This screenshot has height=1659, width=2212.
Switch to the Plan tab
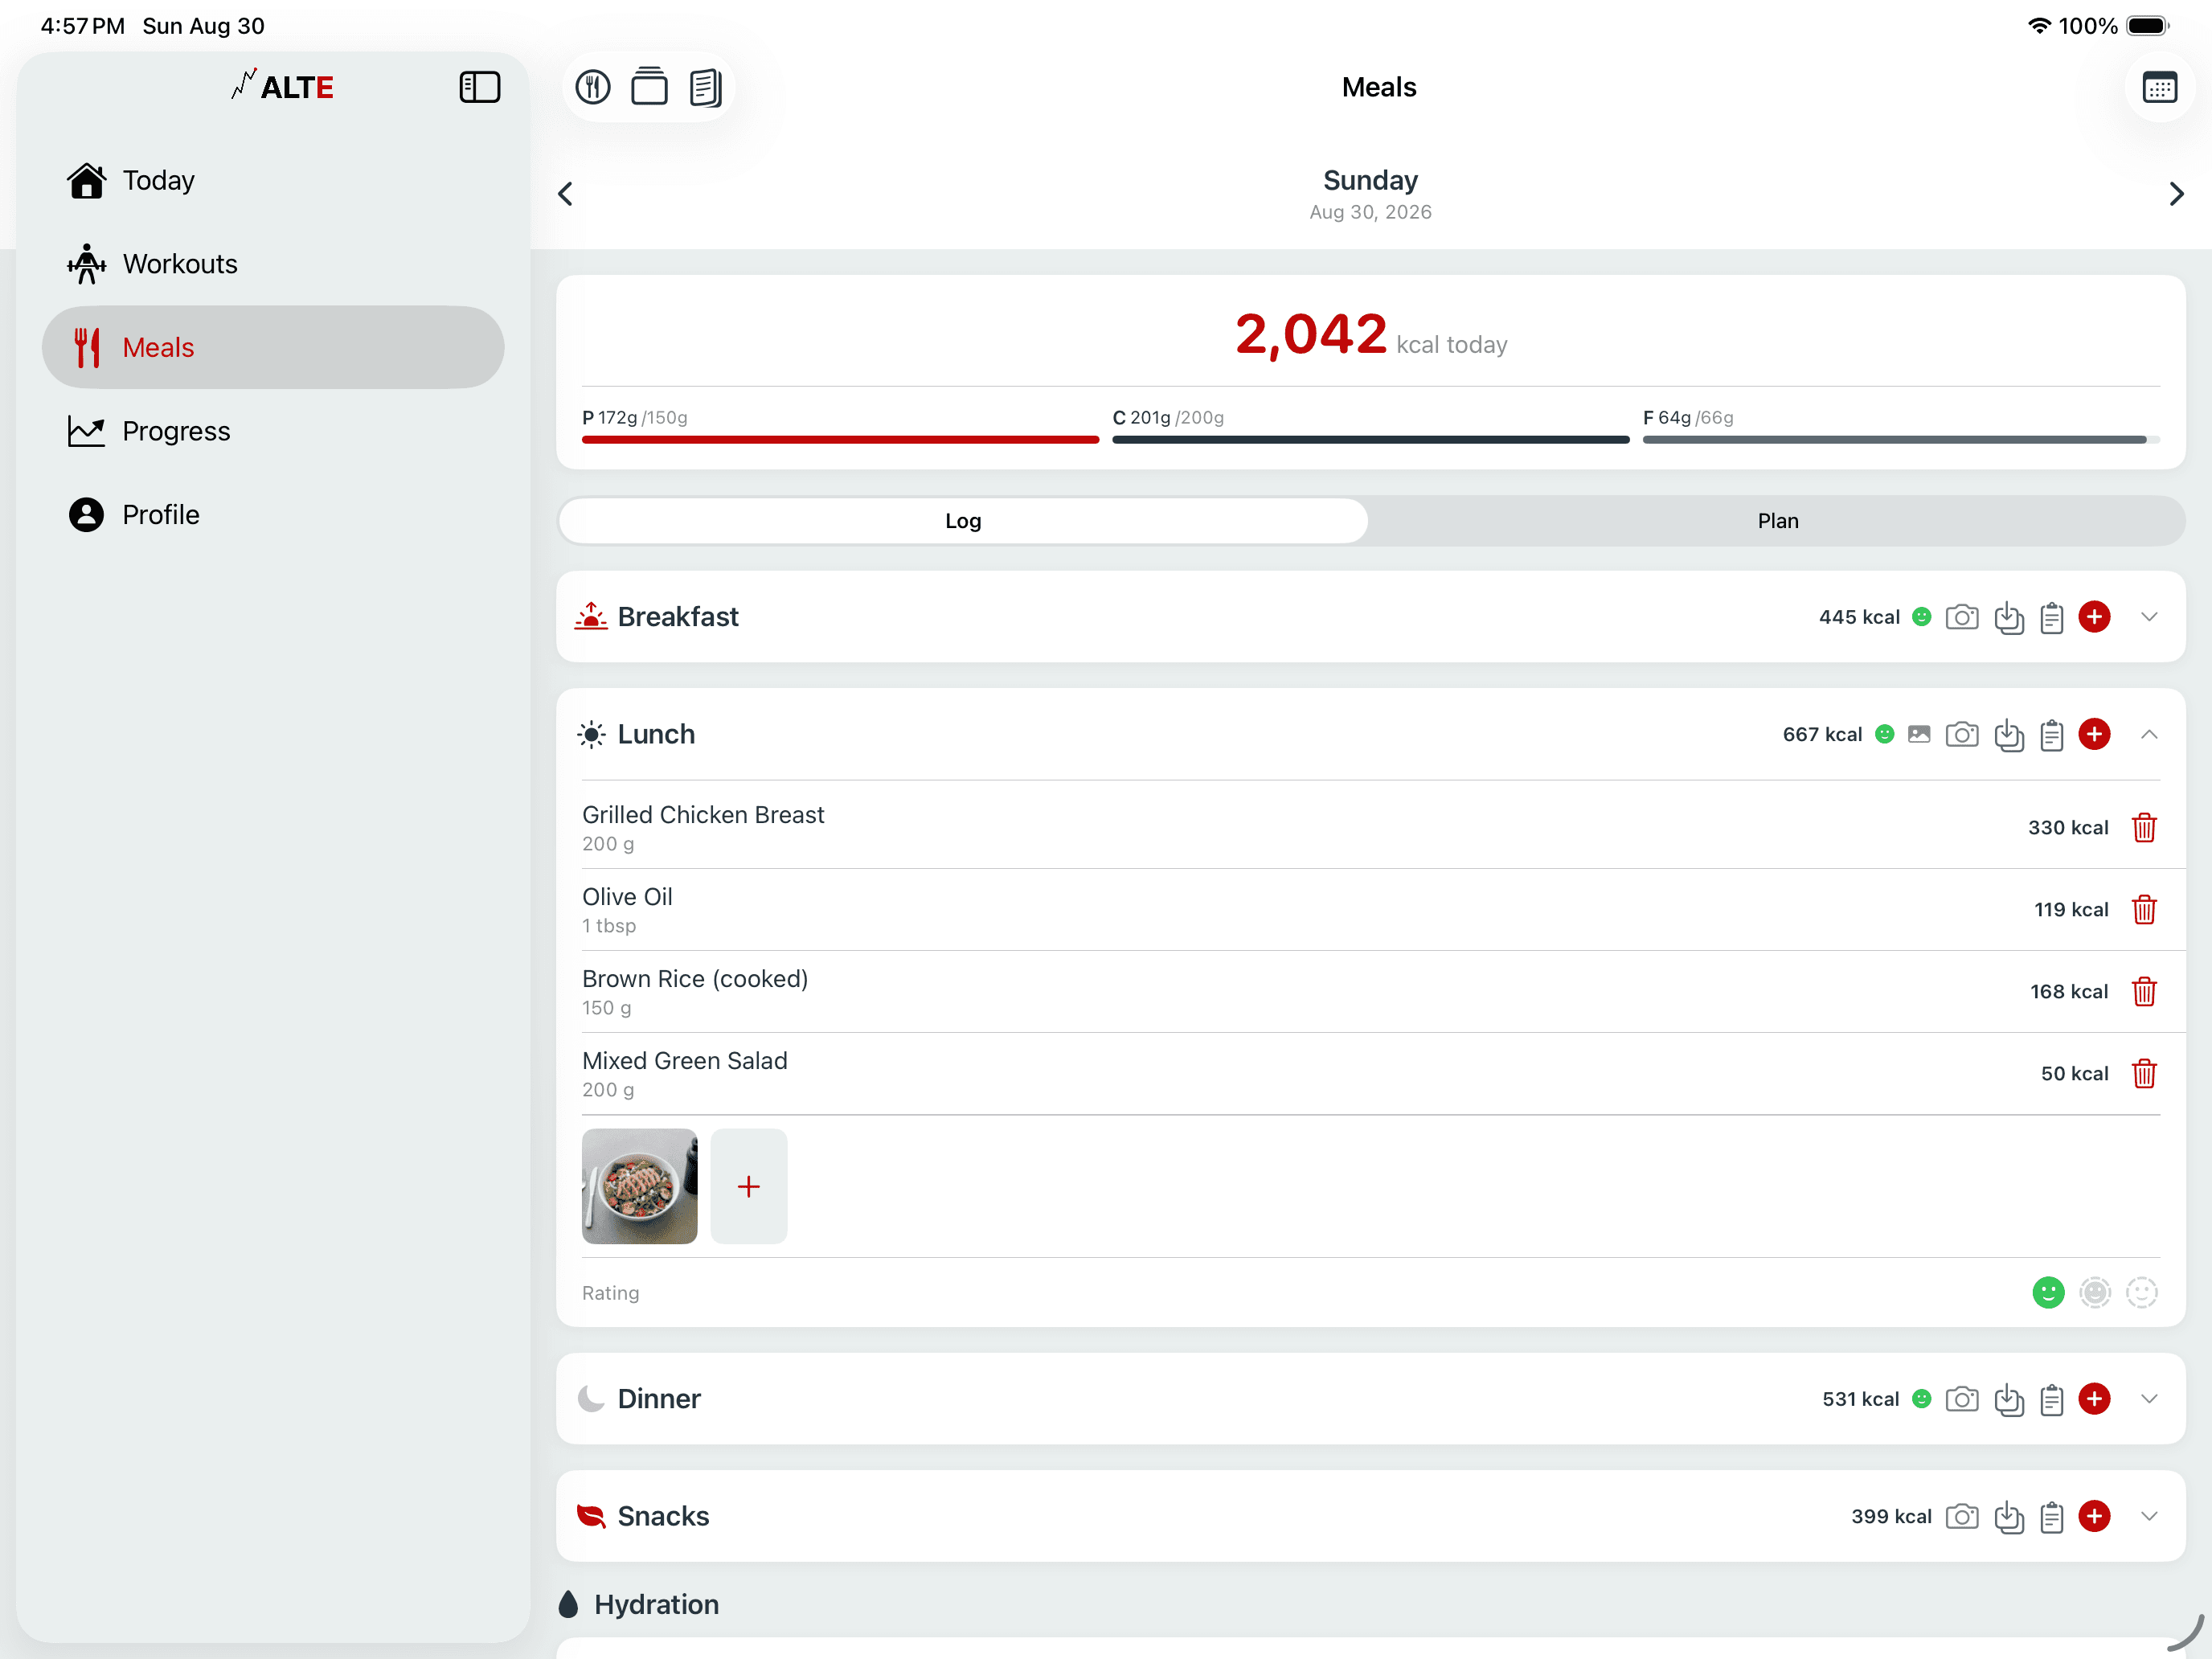tap(1777, 521)
